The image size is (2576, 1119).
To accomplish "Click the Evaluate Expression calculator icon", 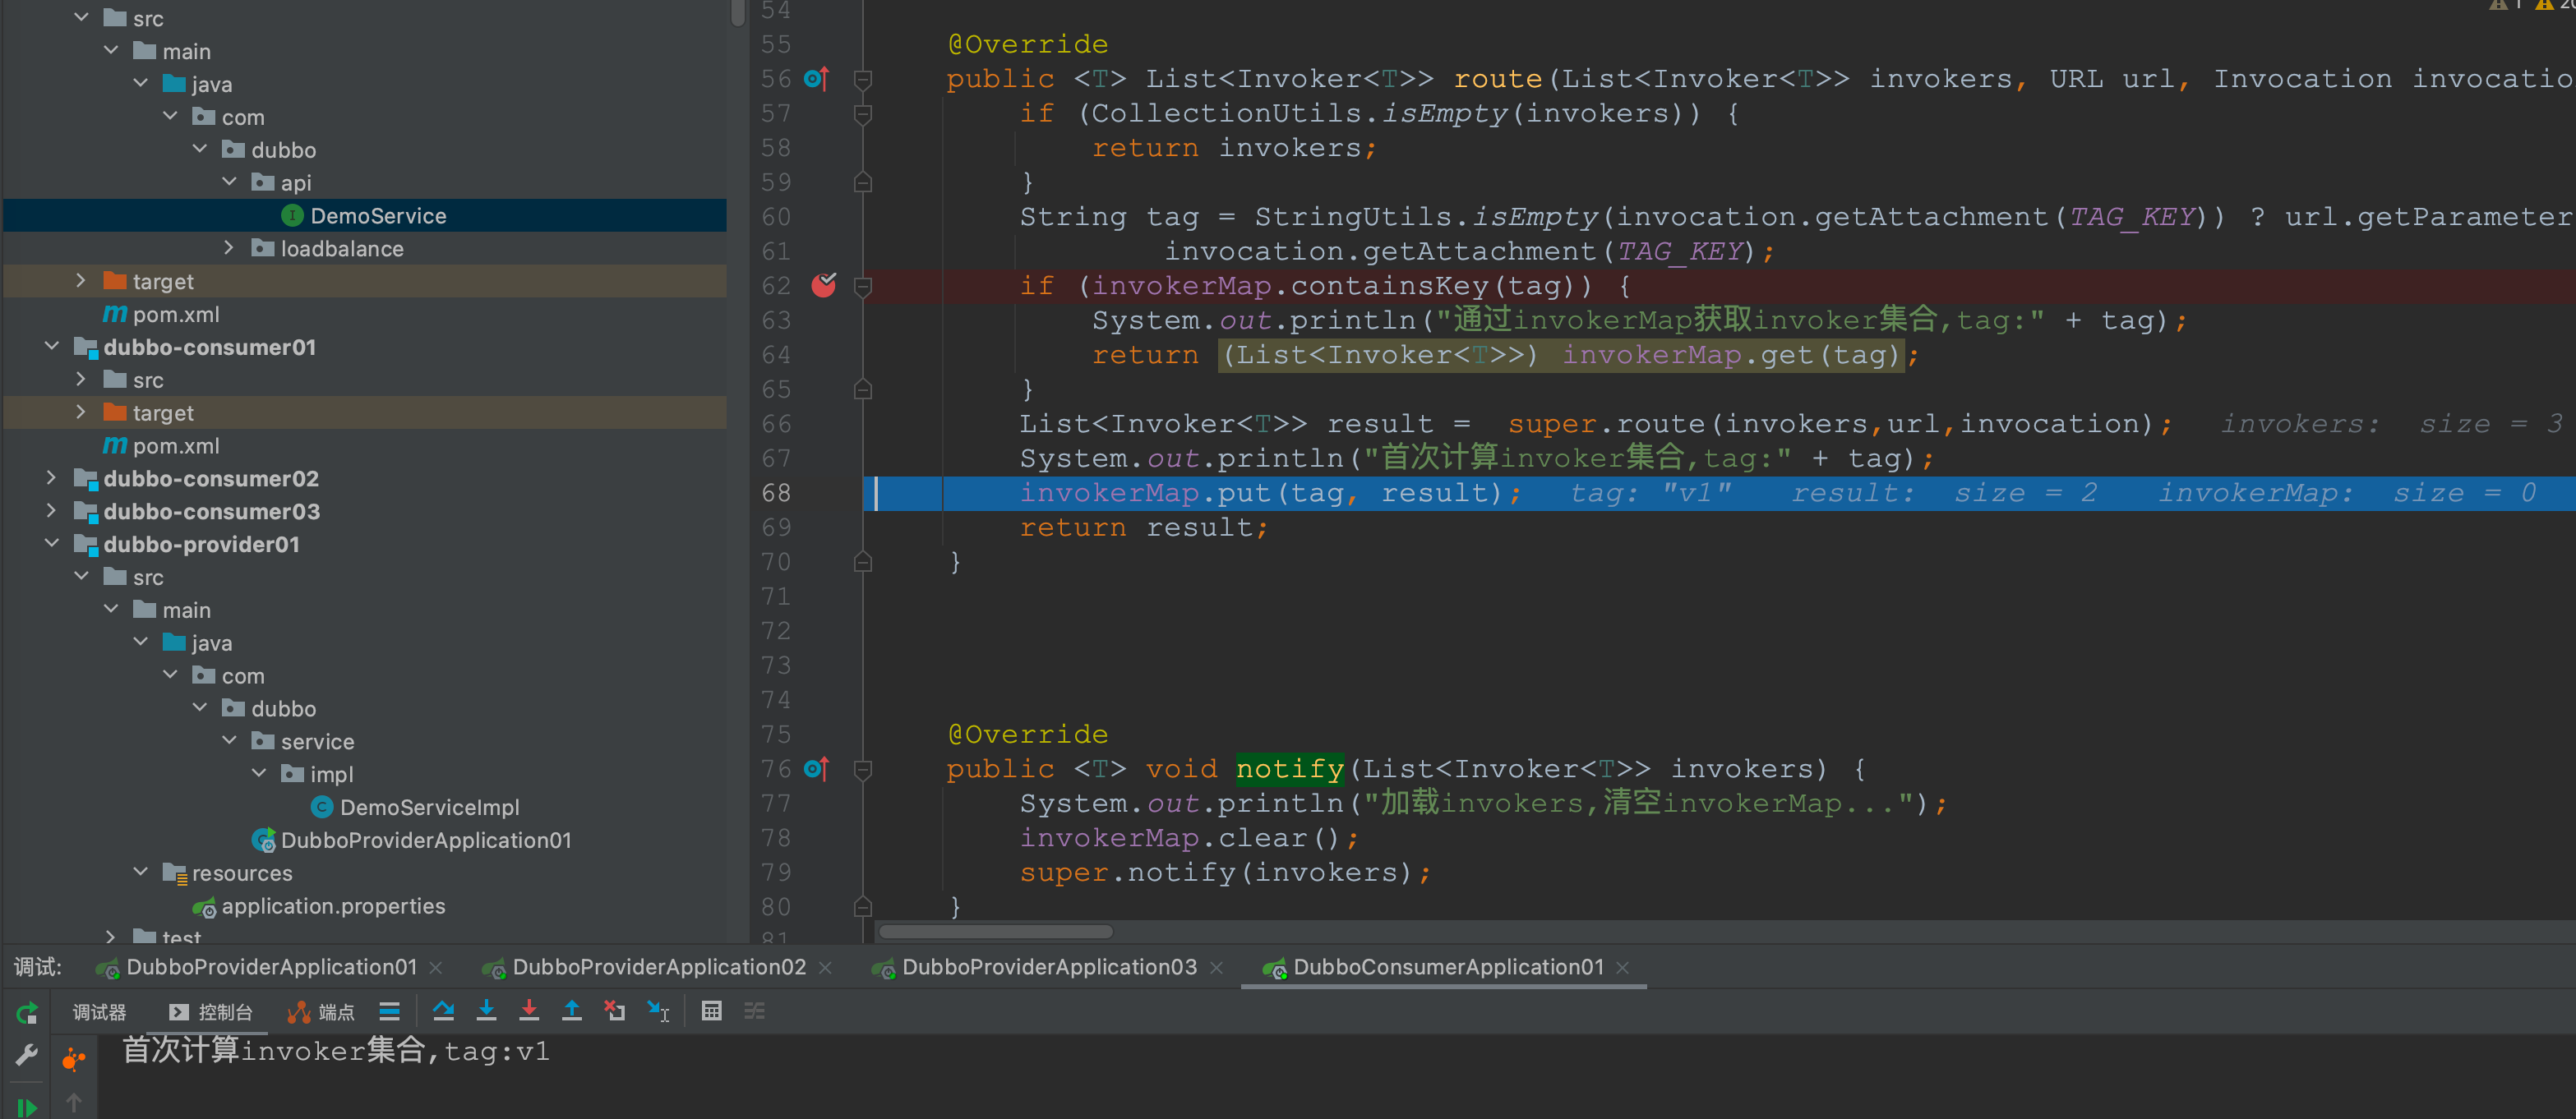I will pos(711,1011).
